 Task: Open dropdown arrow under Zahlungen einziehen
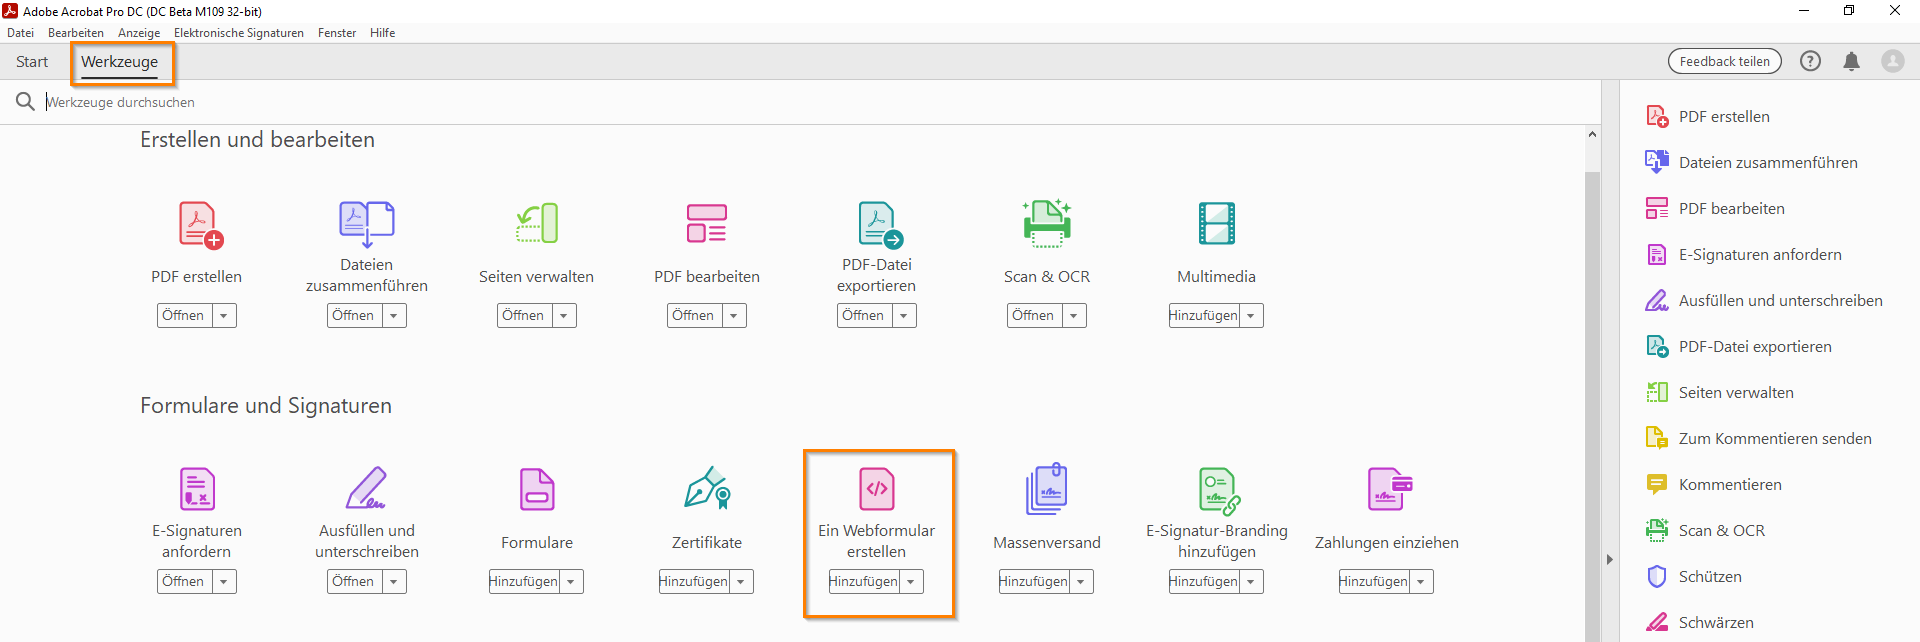1421,581
